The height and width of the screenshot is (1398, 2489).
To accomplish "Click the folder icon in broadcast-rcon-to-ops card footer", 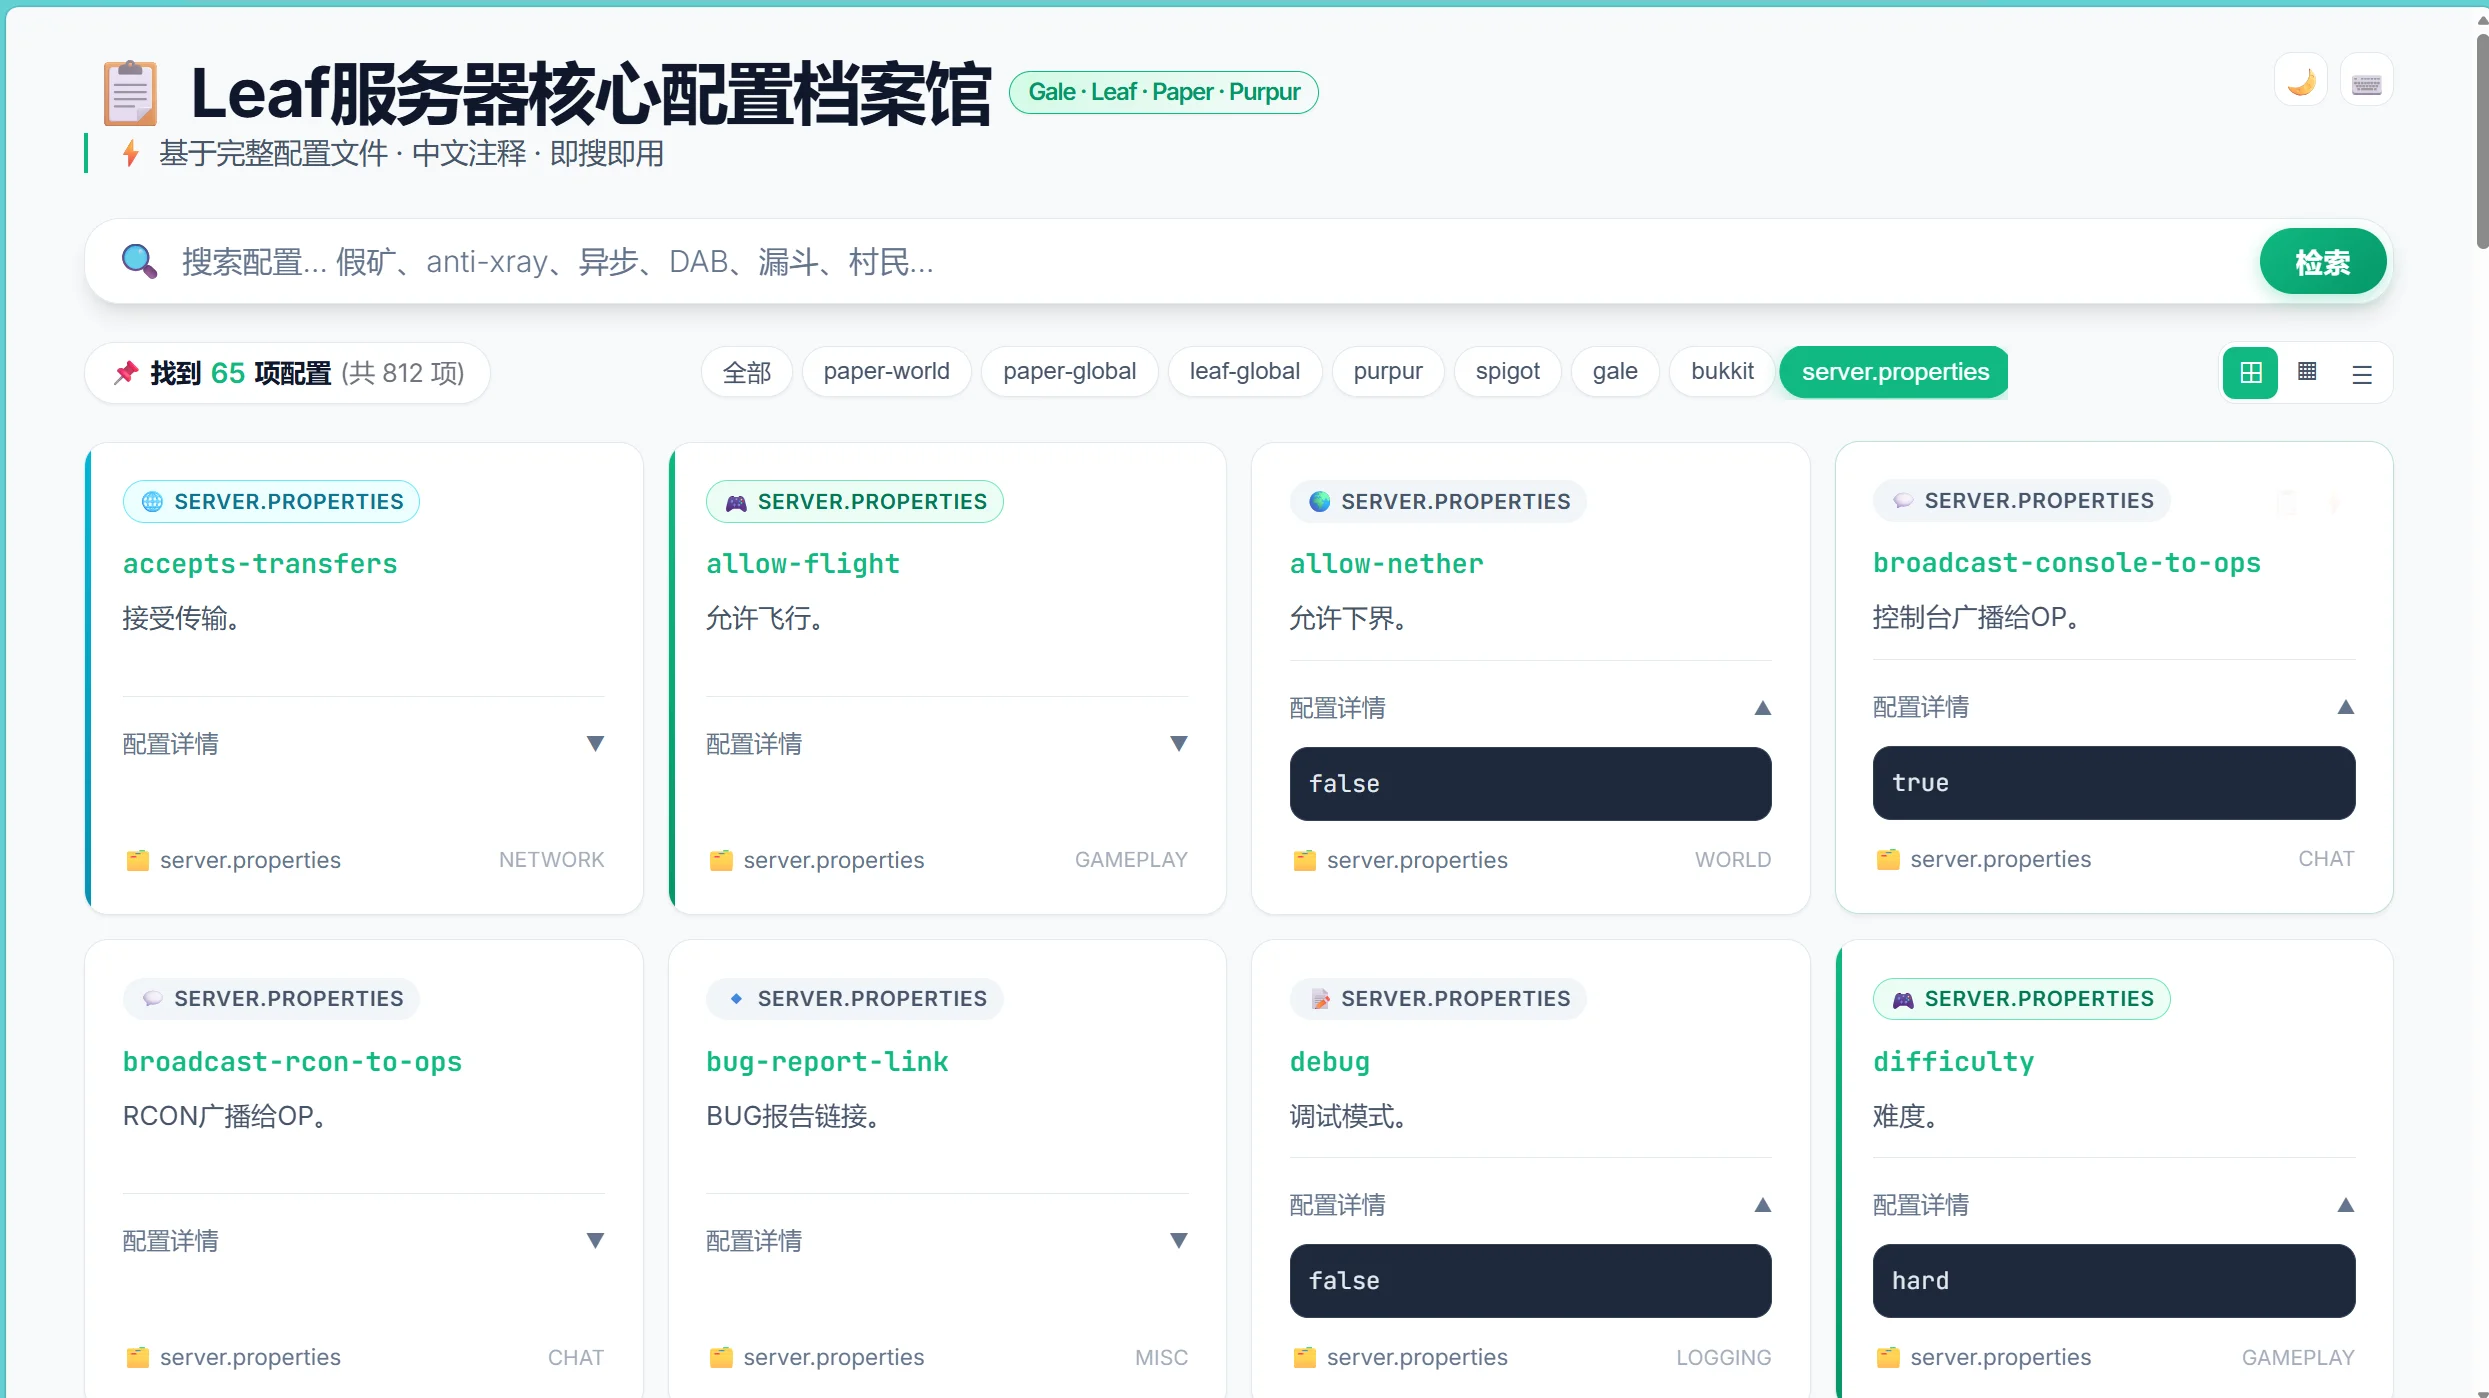I will 137,1357.
